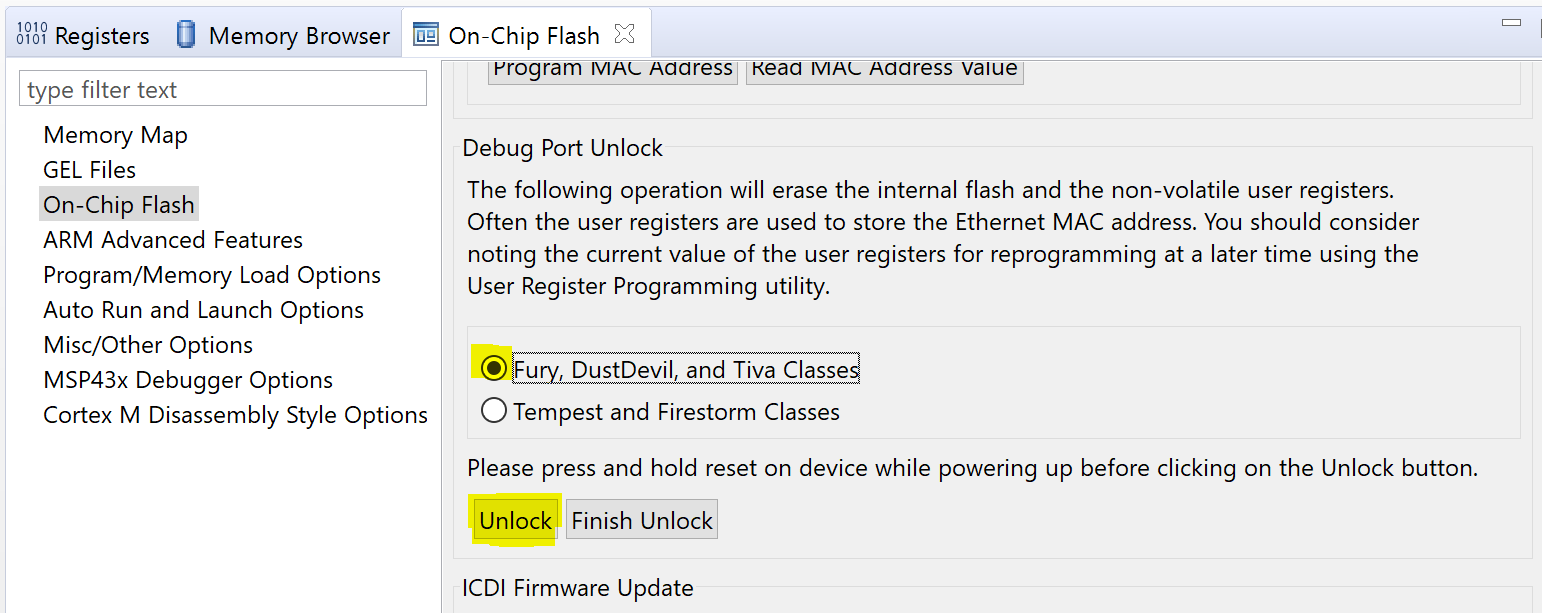This screenshot has height=613, width=1542.
Task: Switch to the Registers tab
Action: click(x=83, y=35)
